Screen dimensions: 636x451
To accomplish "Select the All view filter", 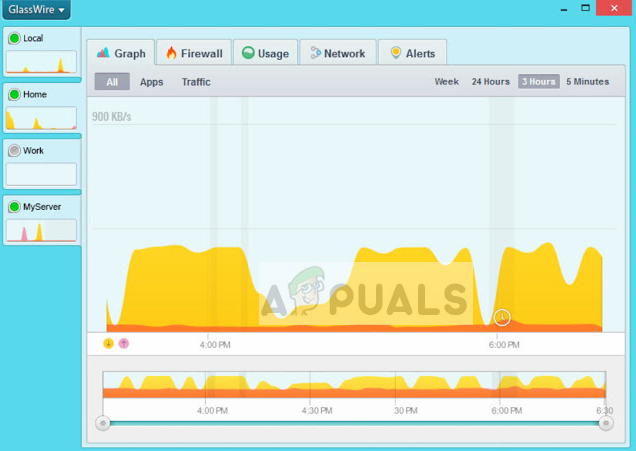I will [112, 82].
